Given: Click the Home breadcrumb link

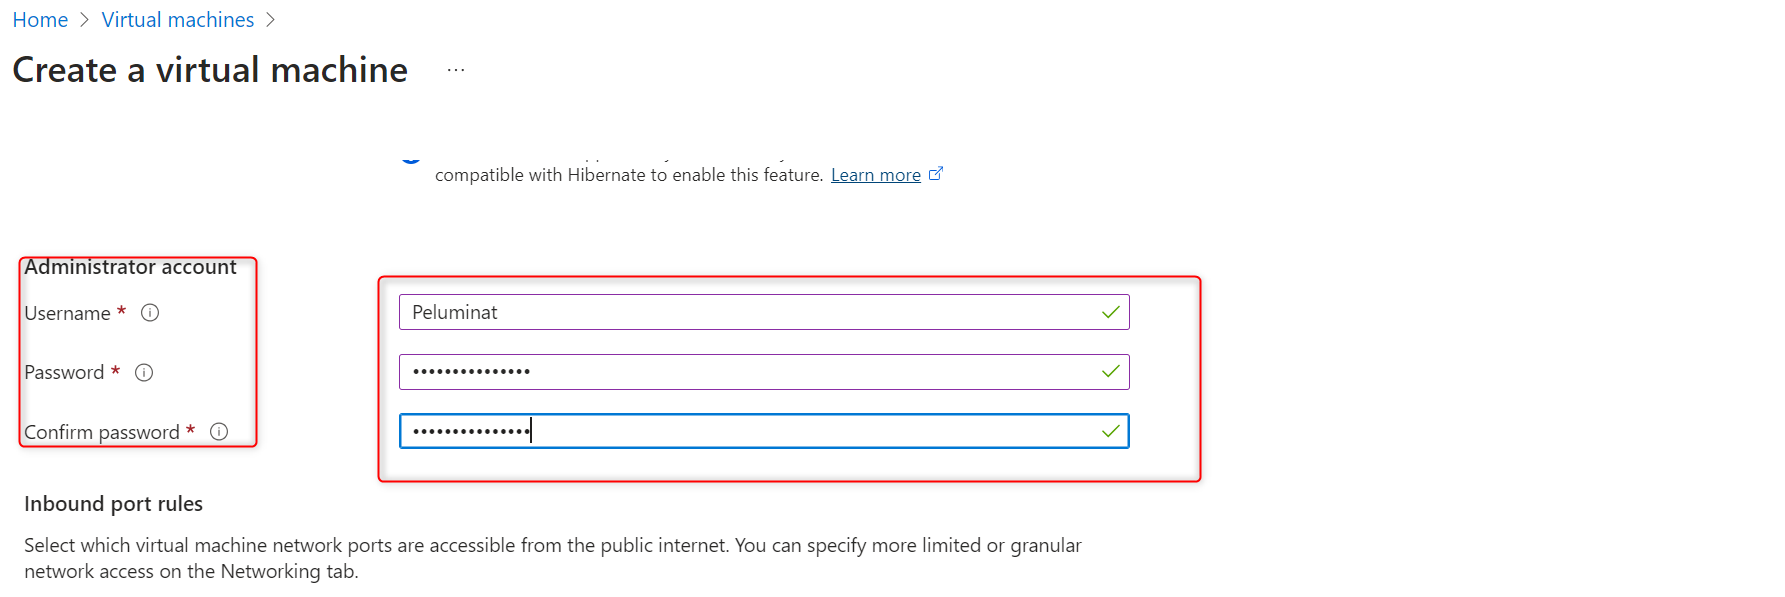Looking at the screenshot, I should pyautogui.click(x=40, y=20).
